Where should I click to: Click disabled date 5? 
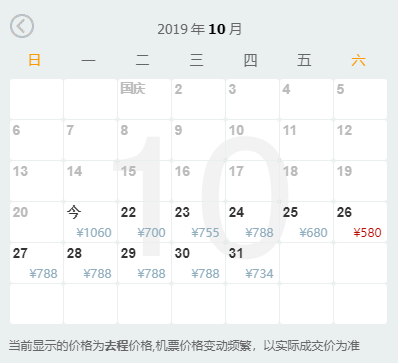(x=360, y=99)
